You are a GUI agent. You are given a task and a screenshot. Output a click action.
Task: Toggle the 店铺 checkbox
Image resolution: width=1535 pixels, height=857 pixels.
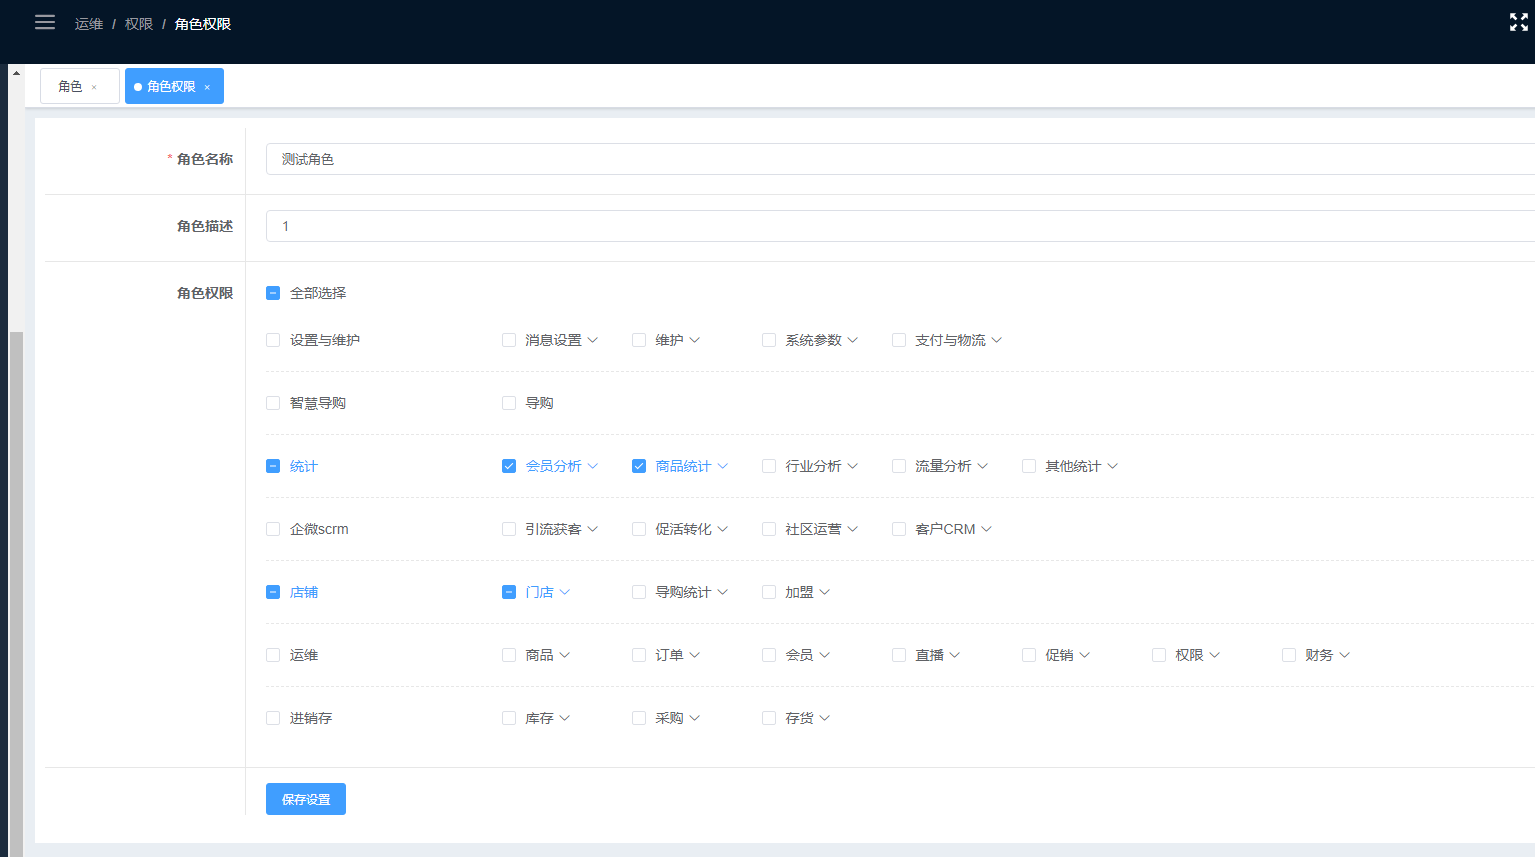(x=273, y=592)
